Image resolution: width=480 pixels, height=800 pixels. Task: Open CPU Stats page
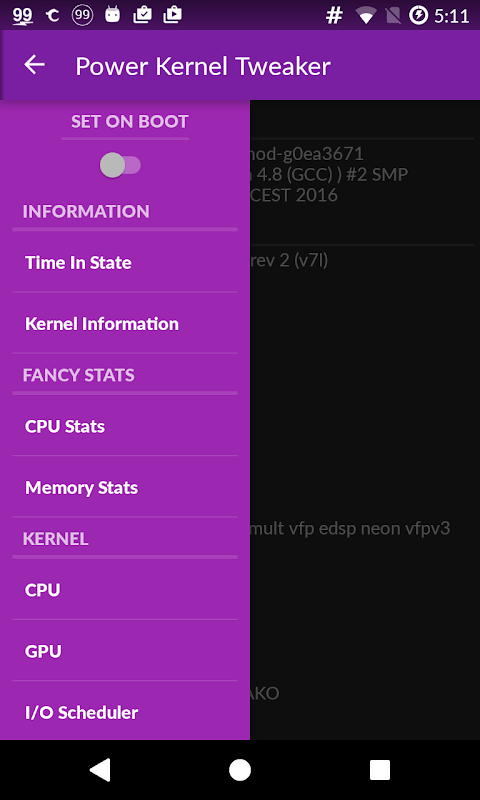click(x=125, y=426)
